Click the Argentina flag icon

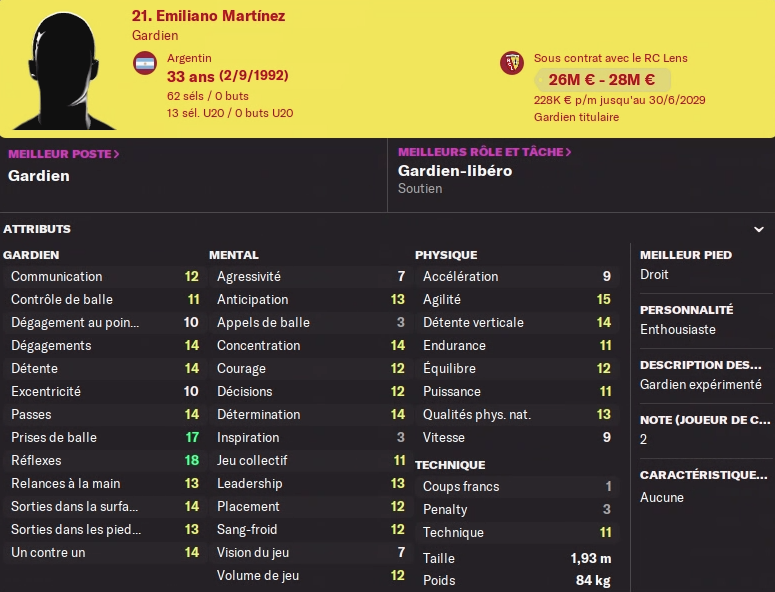[145, 63]
